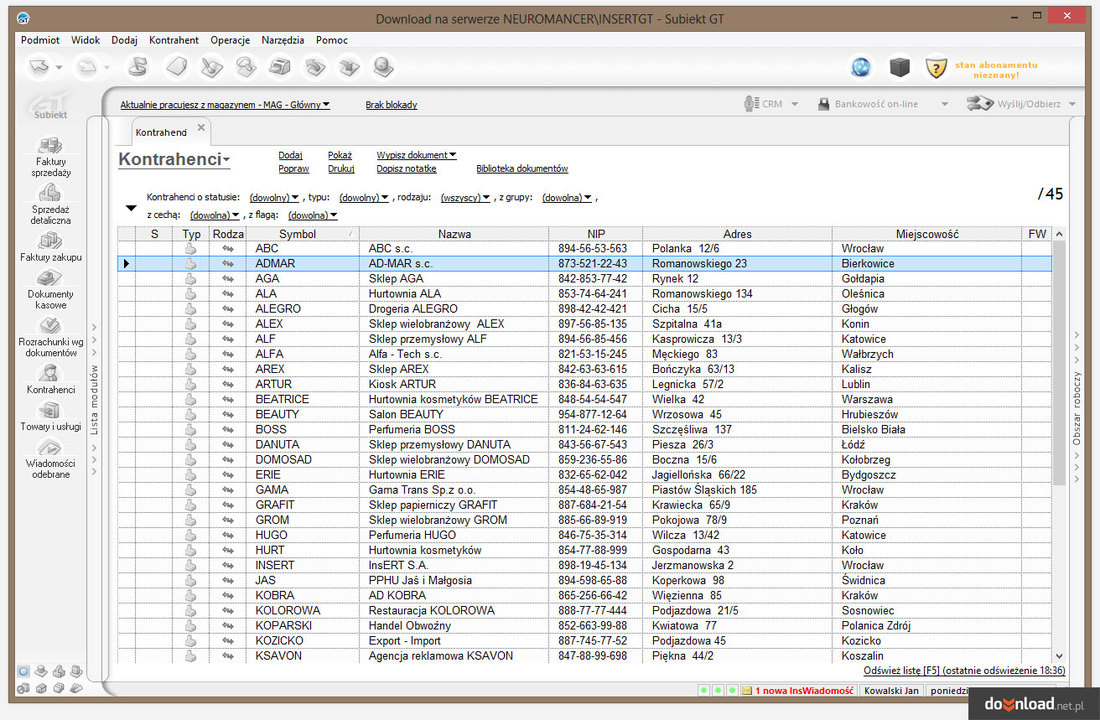Viewport: 1100px width, 720px height.
Task: Click scroll down arrow of table scrollbar
Action: [1059, 656]
